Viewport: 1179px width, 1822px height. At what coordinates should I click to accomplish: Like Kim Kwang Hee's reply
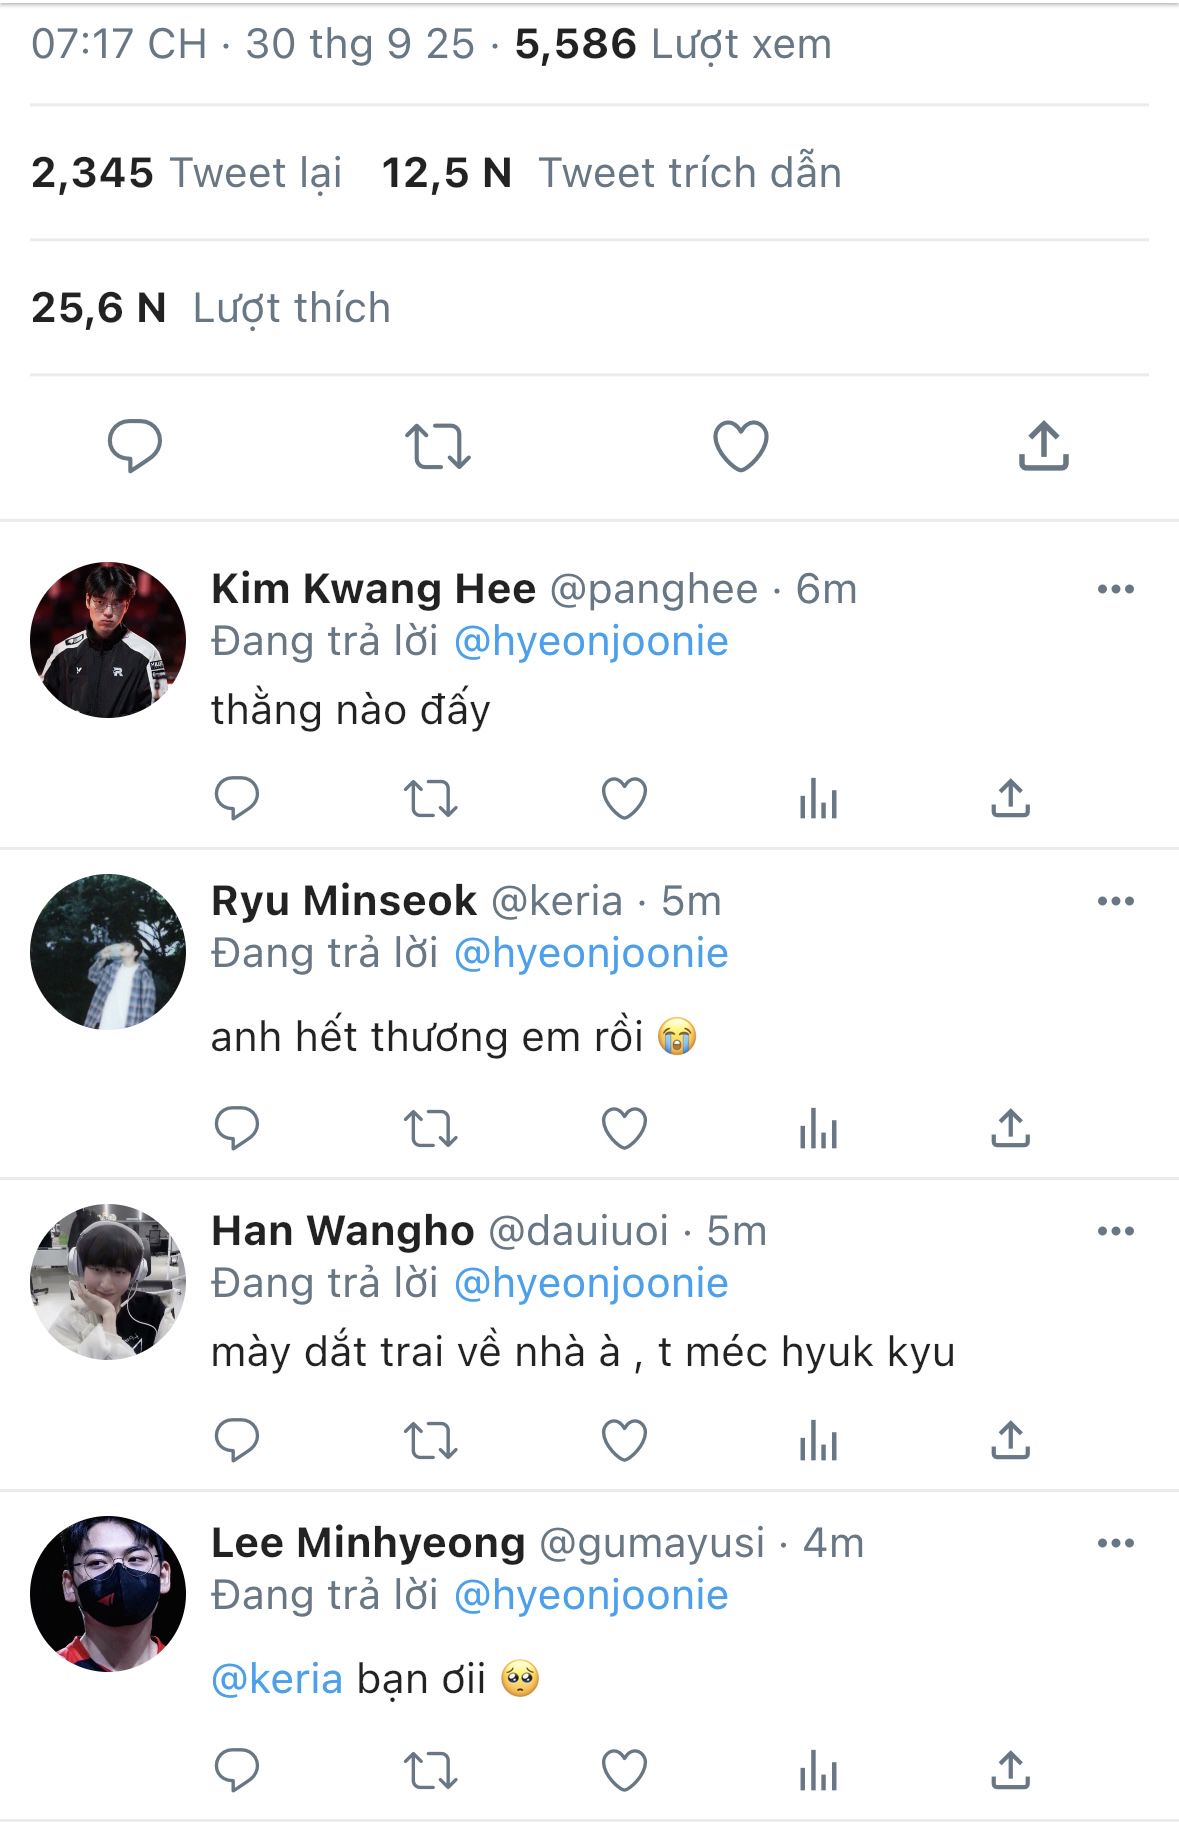[x=624, y=798]
